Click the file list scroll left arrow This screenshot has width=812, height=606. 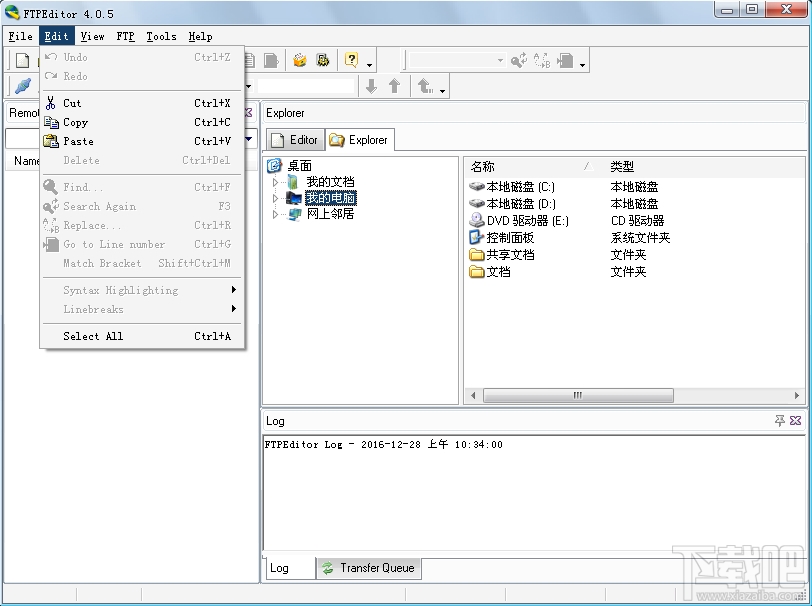(x=473, y=395)
